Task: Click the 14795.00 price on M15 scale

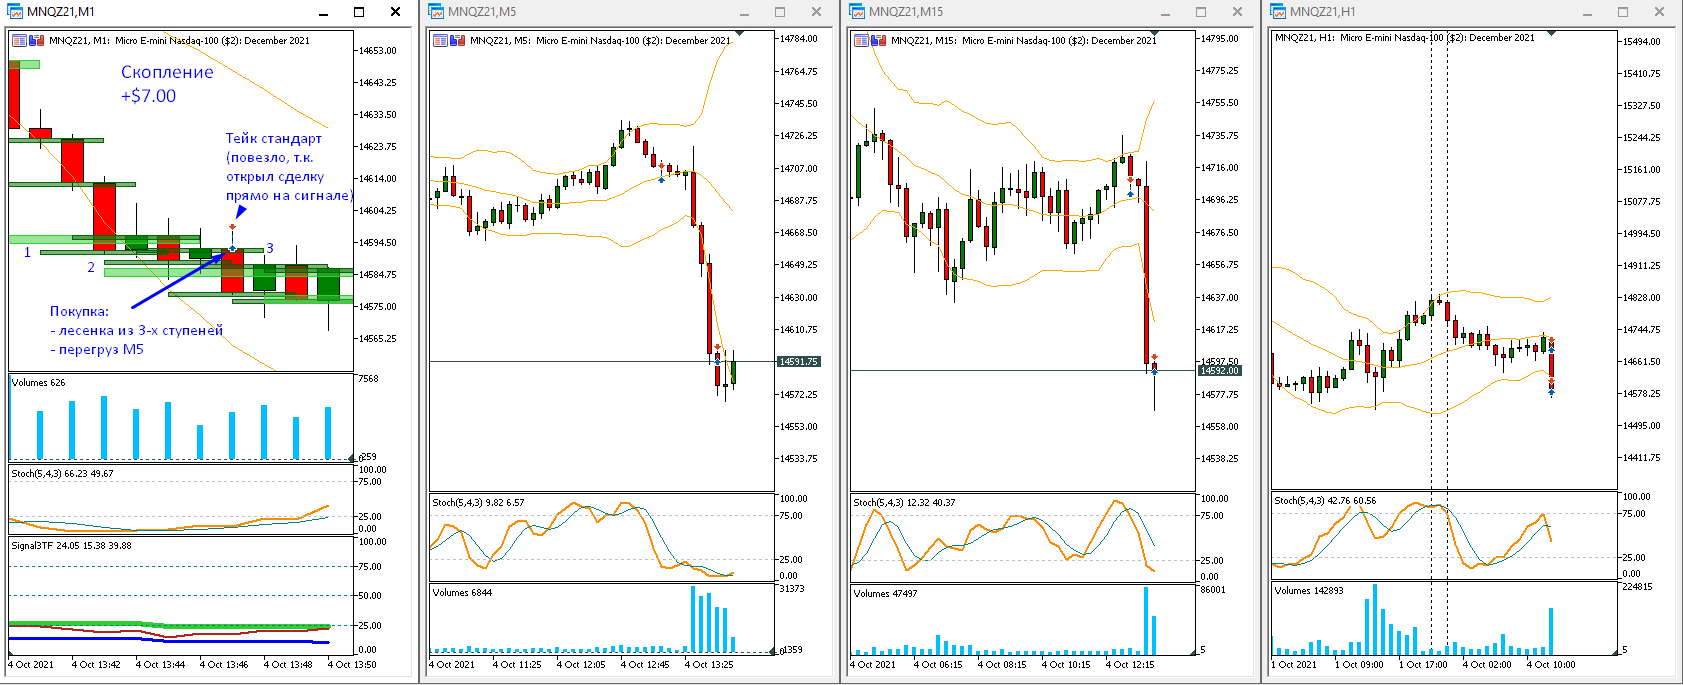Action: coord(1220,39)
